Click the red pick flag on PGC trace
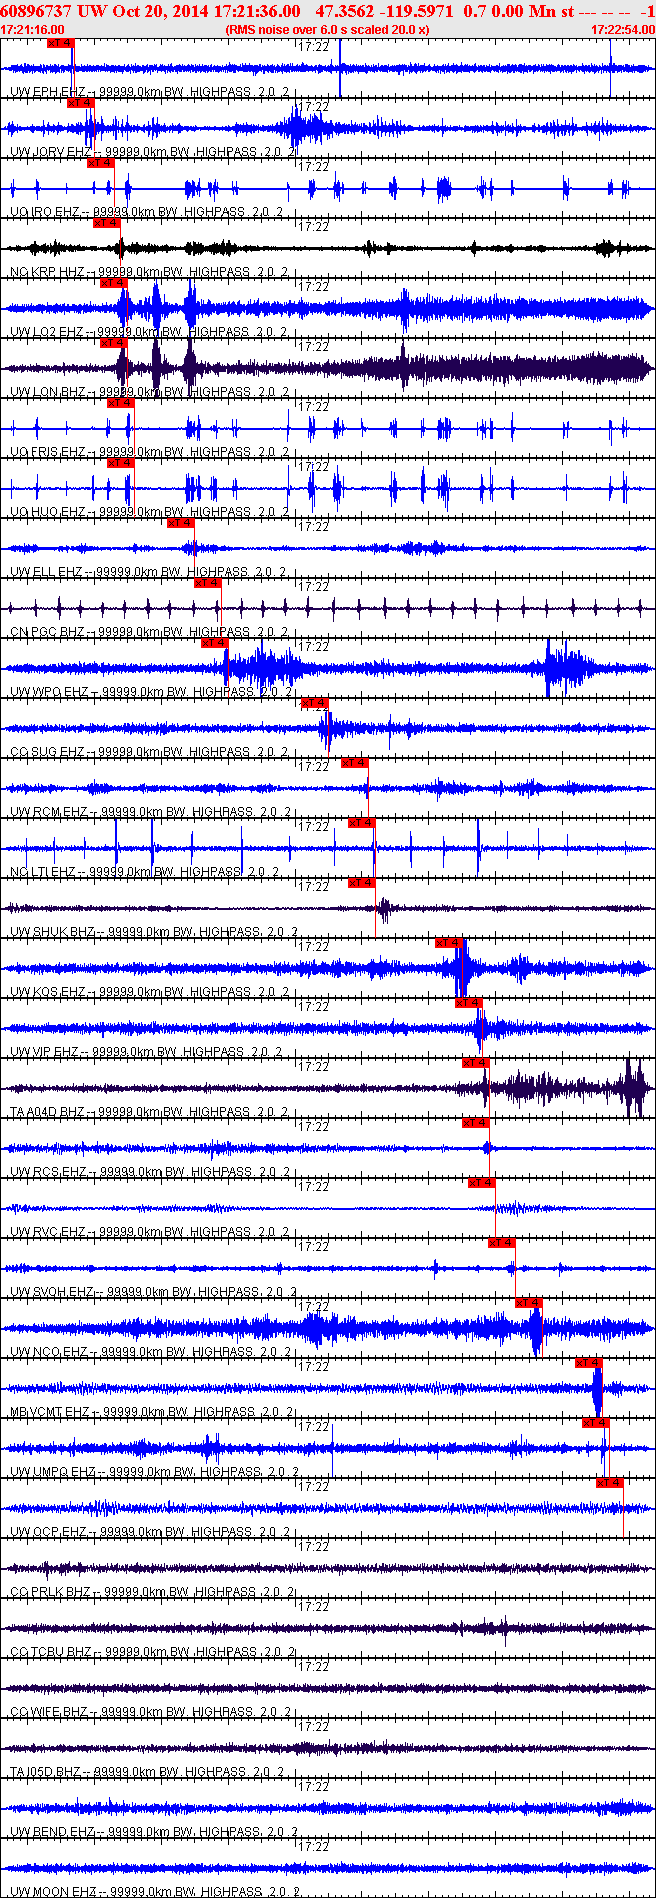The height and width of the screenshot is (1898, 656). pos(207,583)
